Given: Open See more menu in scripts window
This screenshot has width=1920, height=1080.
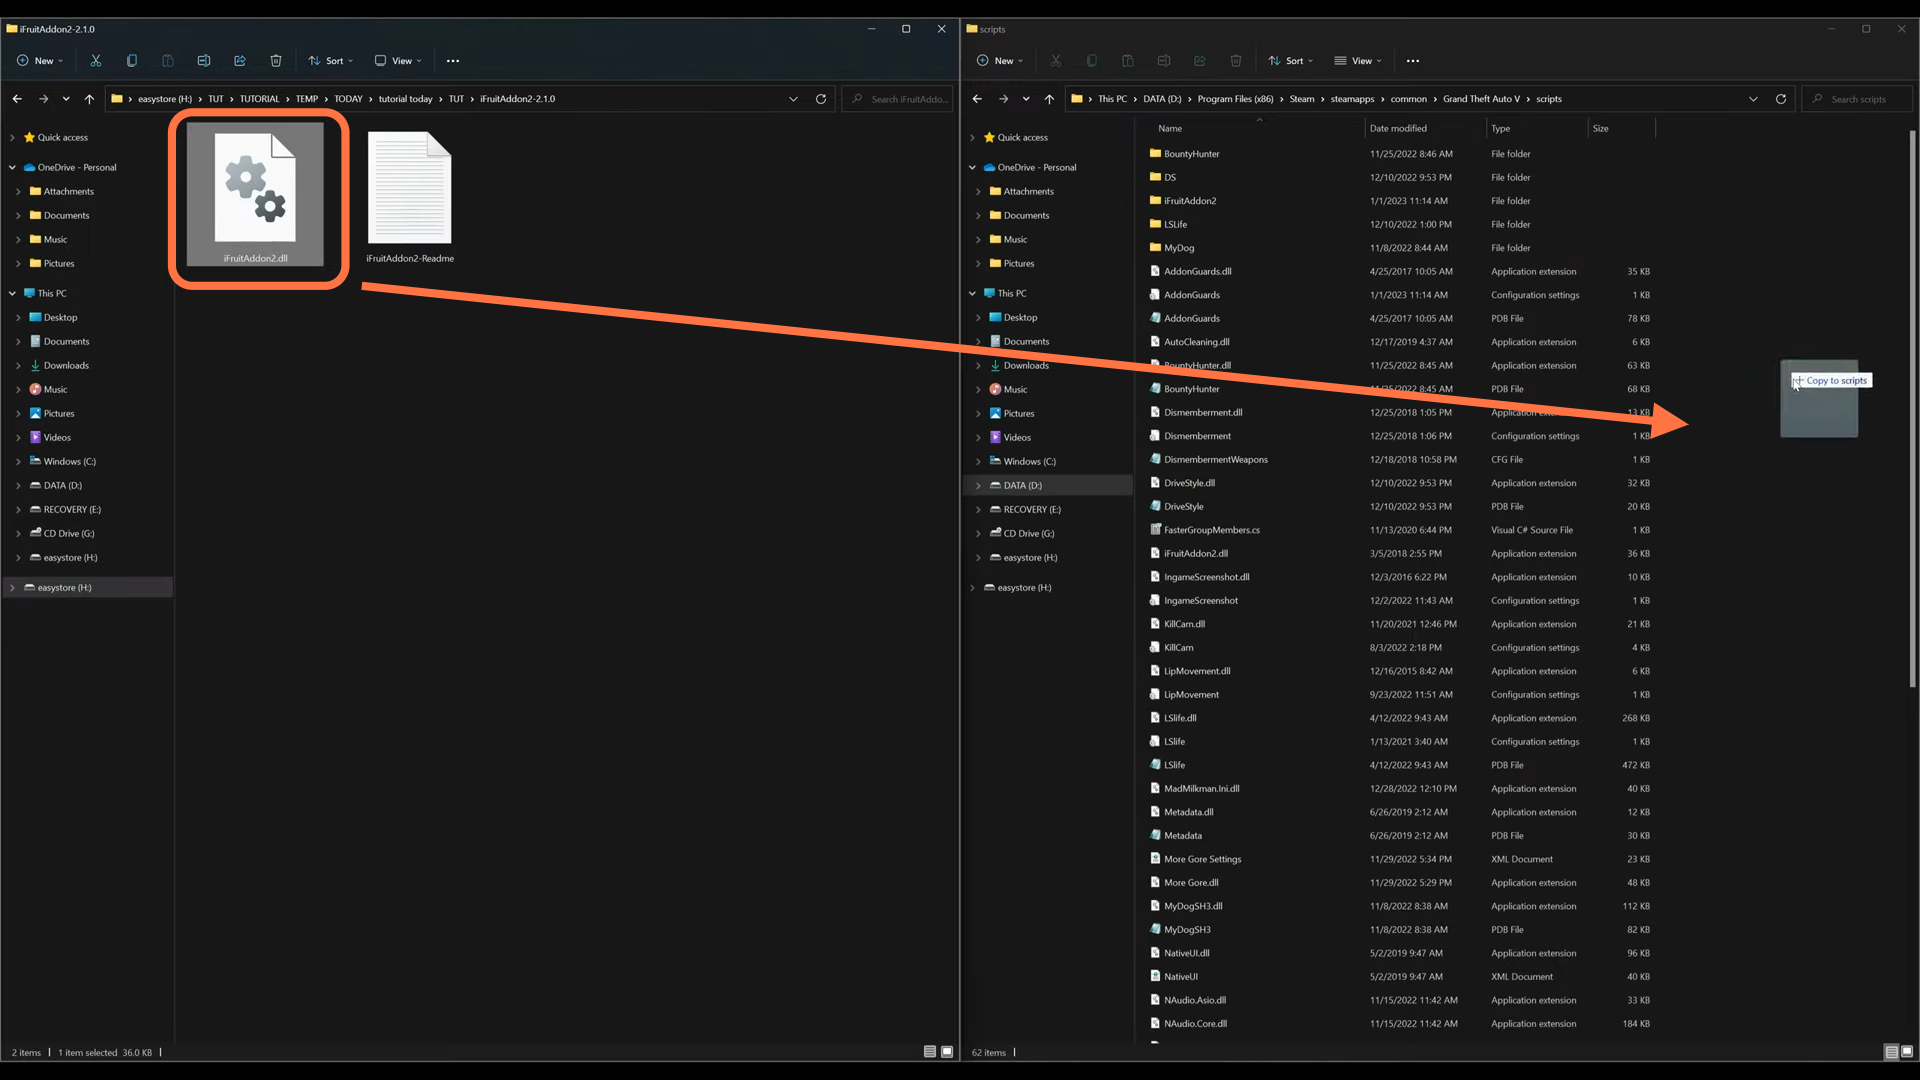Looking at the screenshot, I should pos(1413,61).
